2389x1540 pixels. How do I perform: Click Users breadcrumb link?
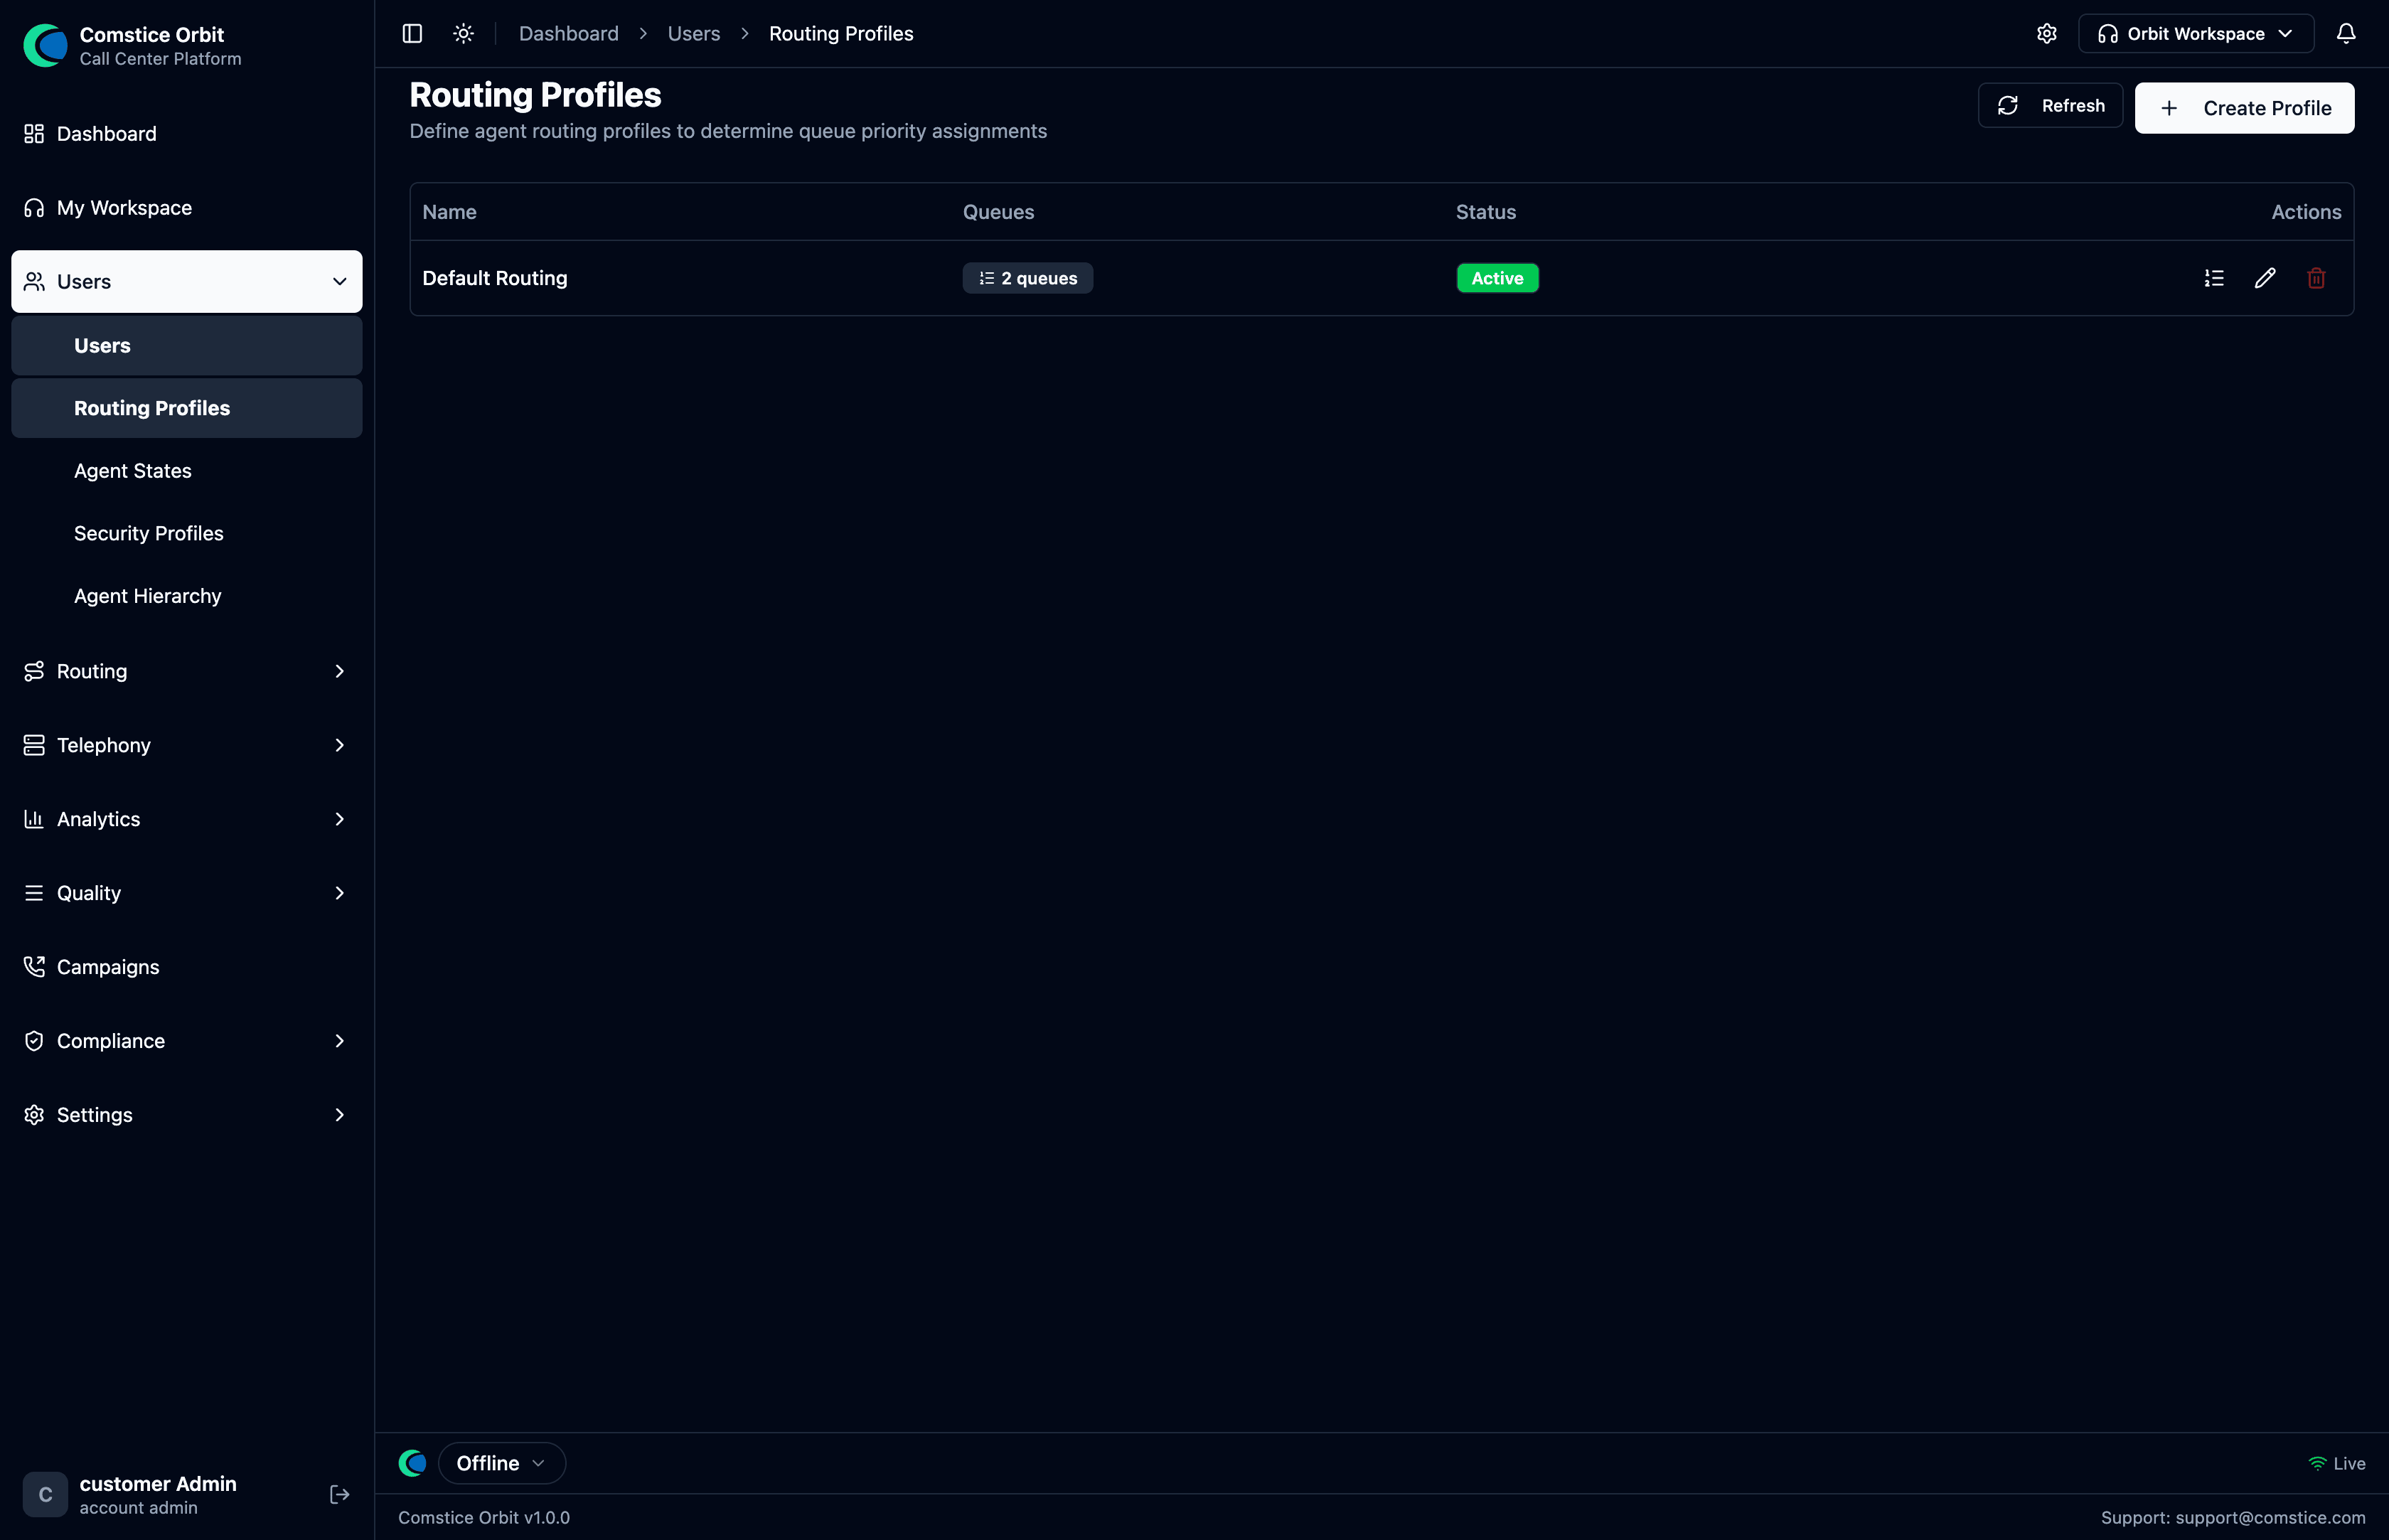click(694, 33)
